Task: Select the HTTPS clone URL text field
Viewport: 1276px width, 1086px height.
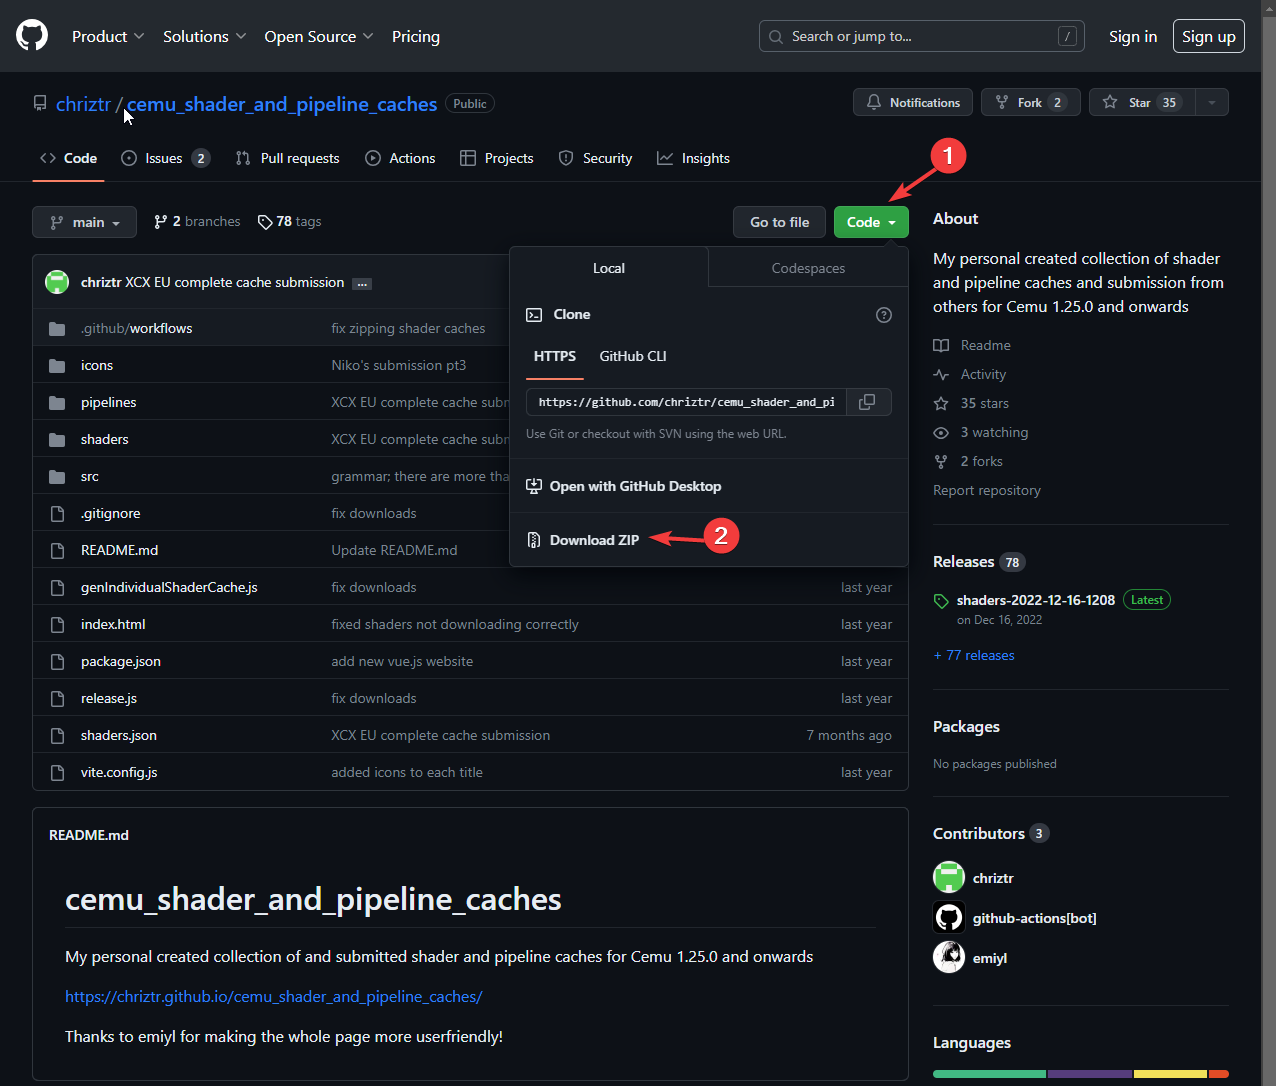Action: (686, 402)
